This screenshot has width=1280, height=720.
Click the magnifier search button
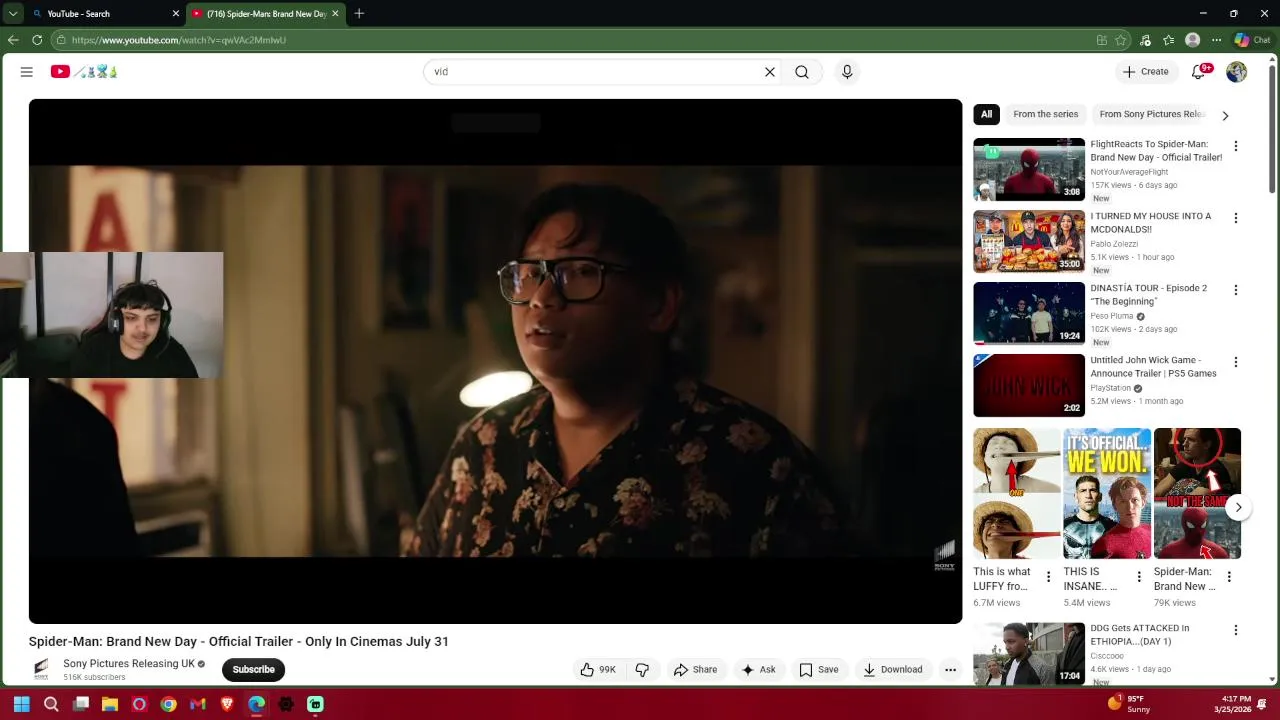click(802, 72)
